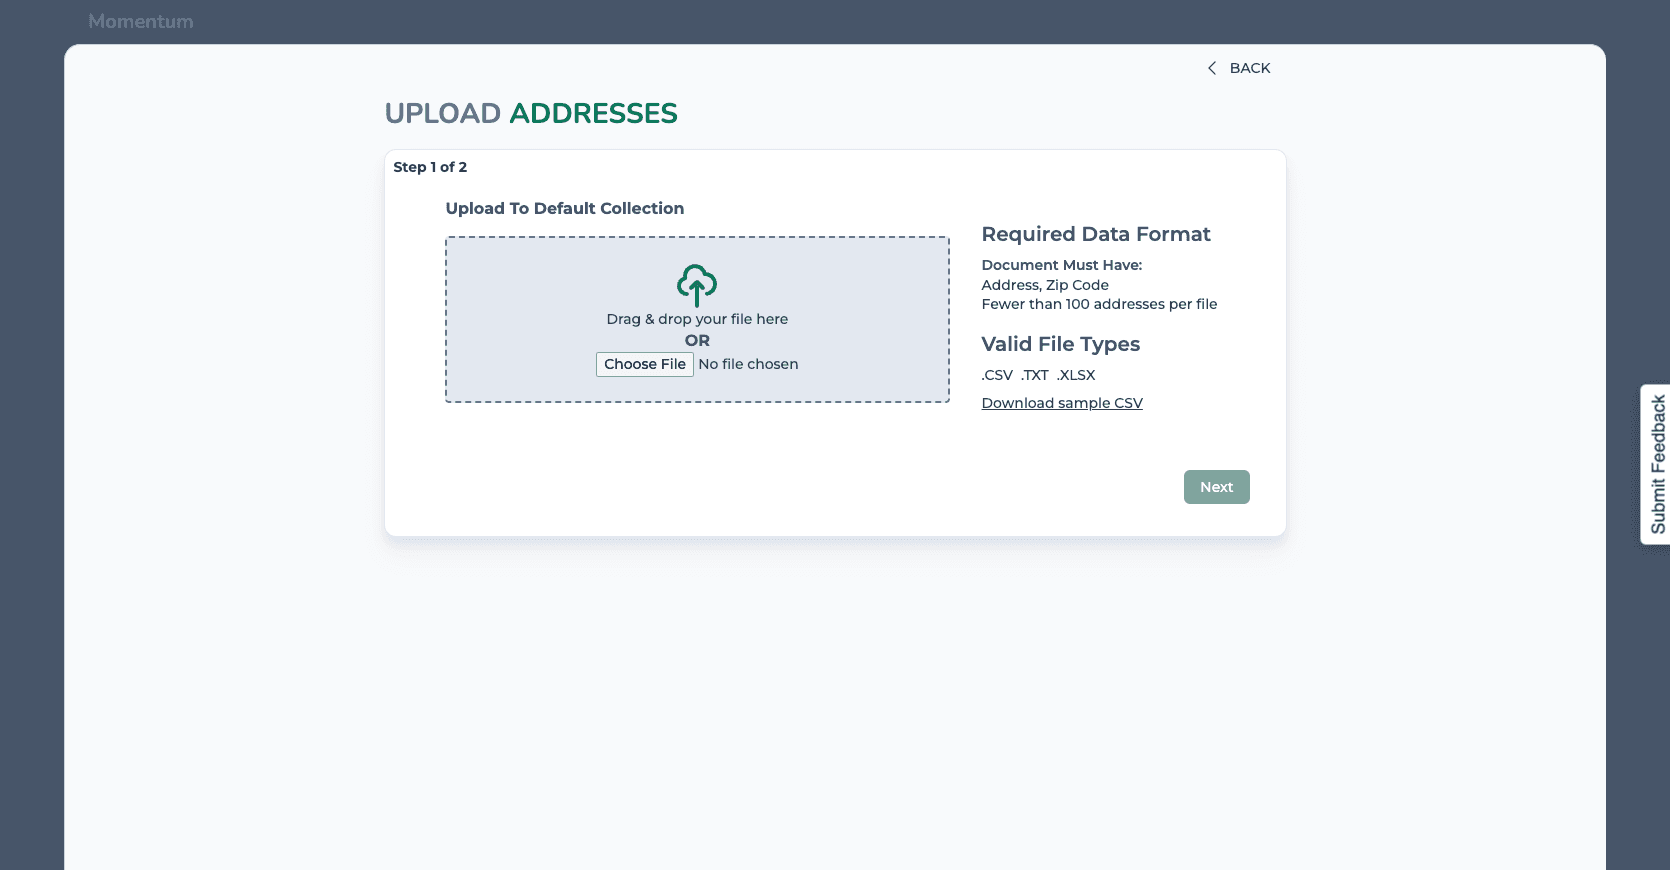Proceed with the Next button
Image resolution: width=1670 pixels, height=870 pixels.
1216,487
